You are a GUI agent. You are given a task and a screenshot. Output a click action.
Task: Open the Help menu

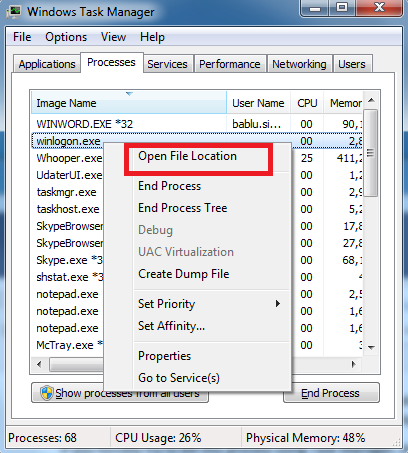click(152, 37)
